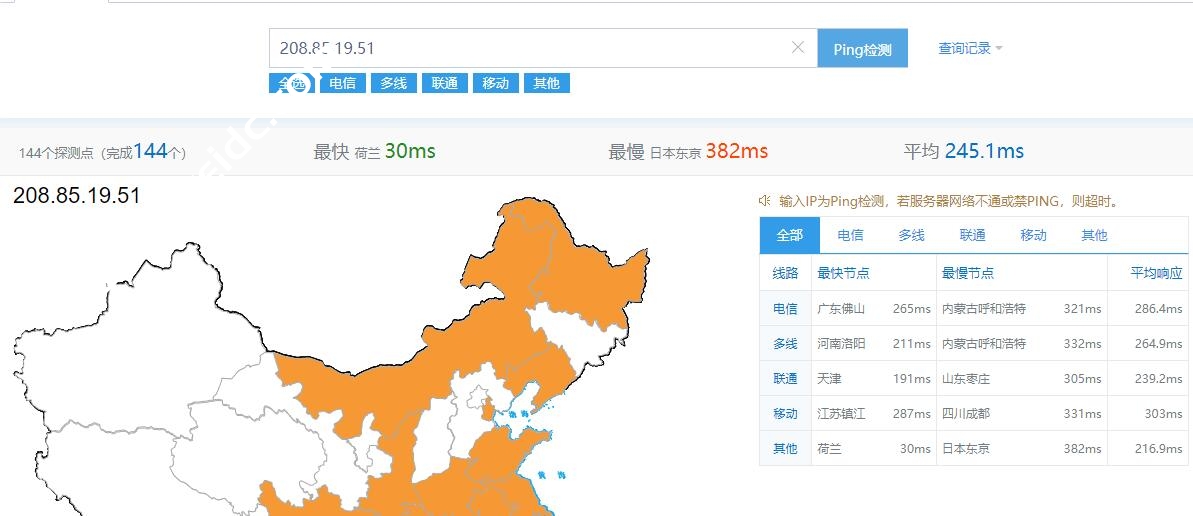The width and height of the screenshot is (1193, 516).
Task: Switch to the 全部 tab in the results table
Action: 790,235
